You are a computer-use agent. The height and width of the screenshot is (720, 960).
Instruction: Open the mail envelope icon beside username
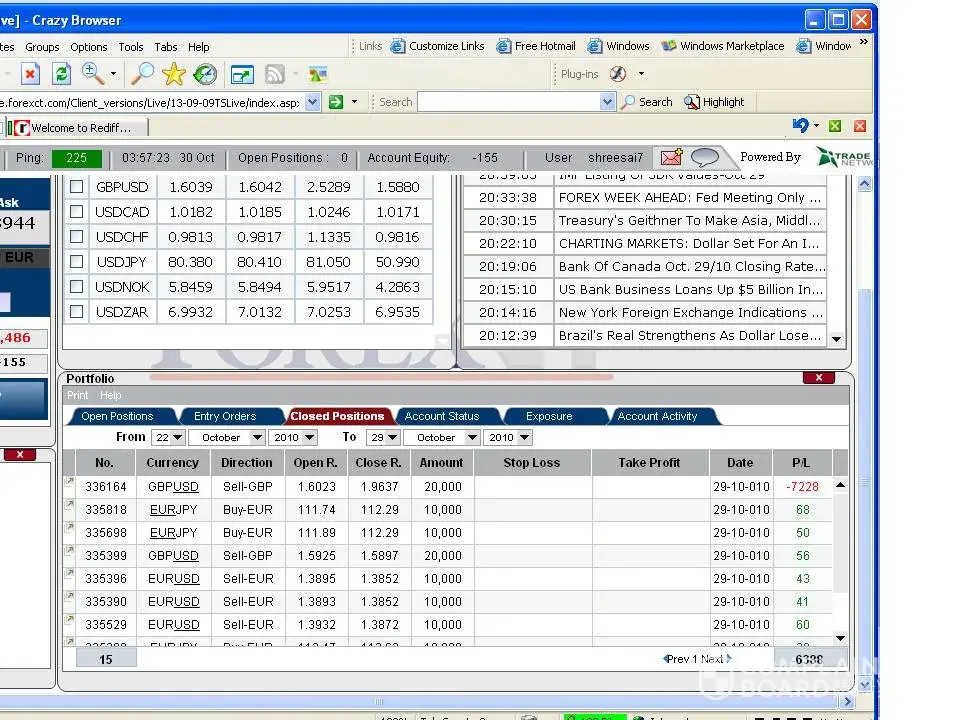pyautogui.click(x=671, y=157)
